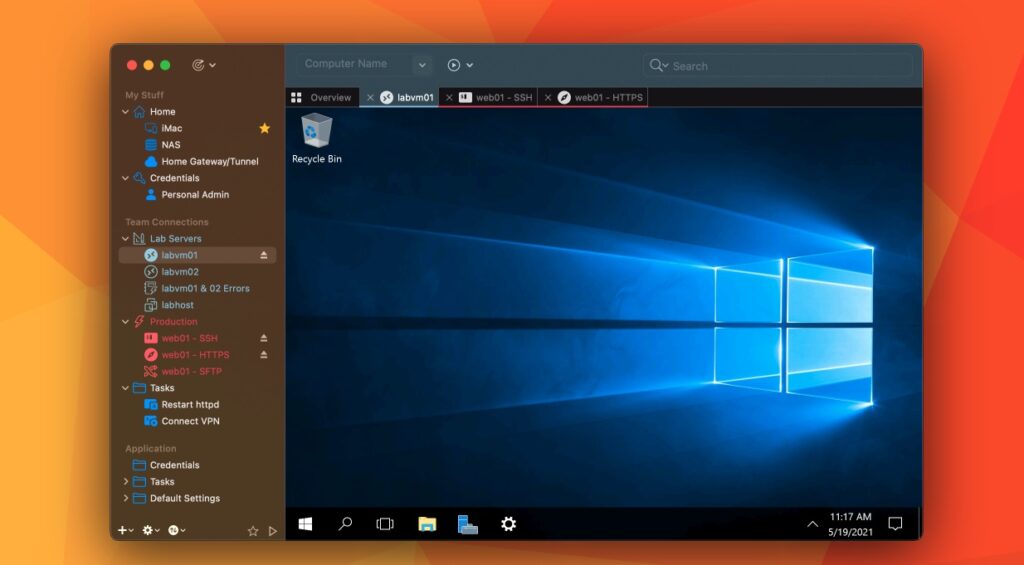1024x565 pixels.
Task: Toggle the favorites star filter at sidebar bottom
Action: coord(253,531)
